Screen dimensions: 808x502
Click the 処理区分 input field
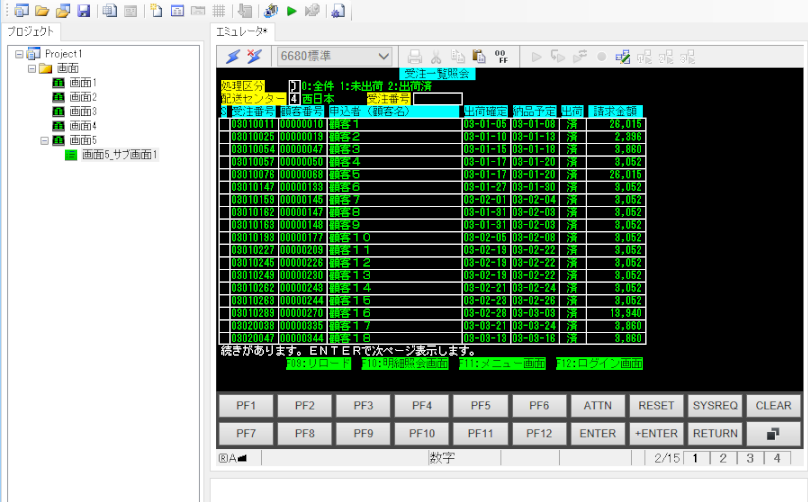[294, 86]
